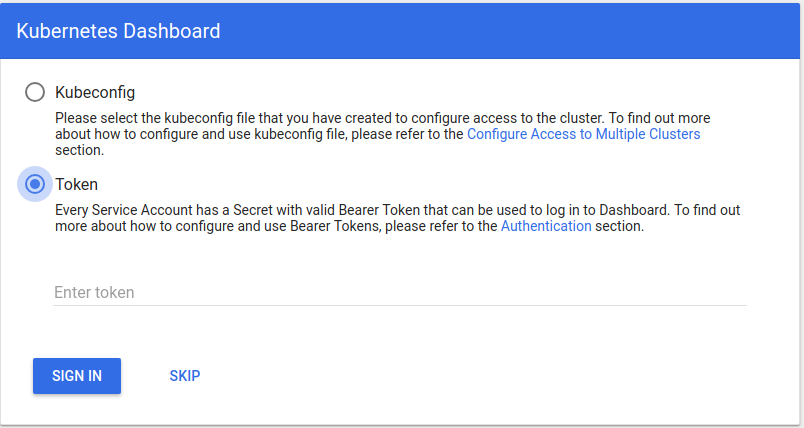Submit the login form with SIGN IN
The width and height of the screenshot is (804, 428).
77,376
